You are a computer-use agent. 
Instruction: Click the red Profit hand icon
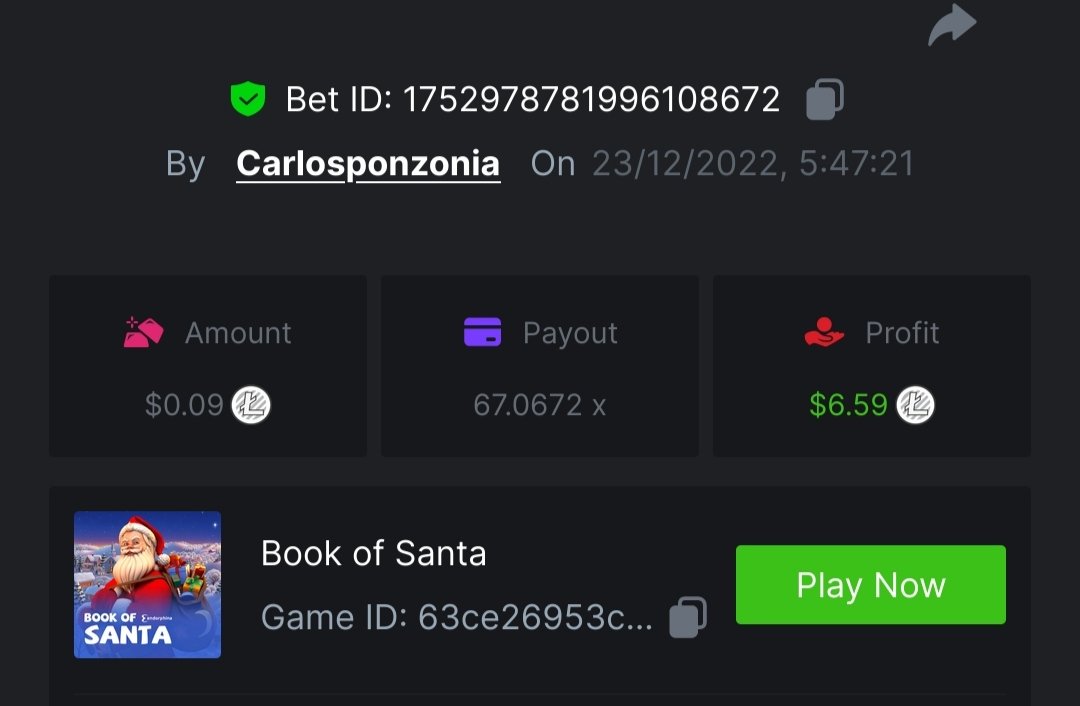824,333
